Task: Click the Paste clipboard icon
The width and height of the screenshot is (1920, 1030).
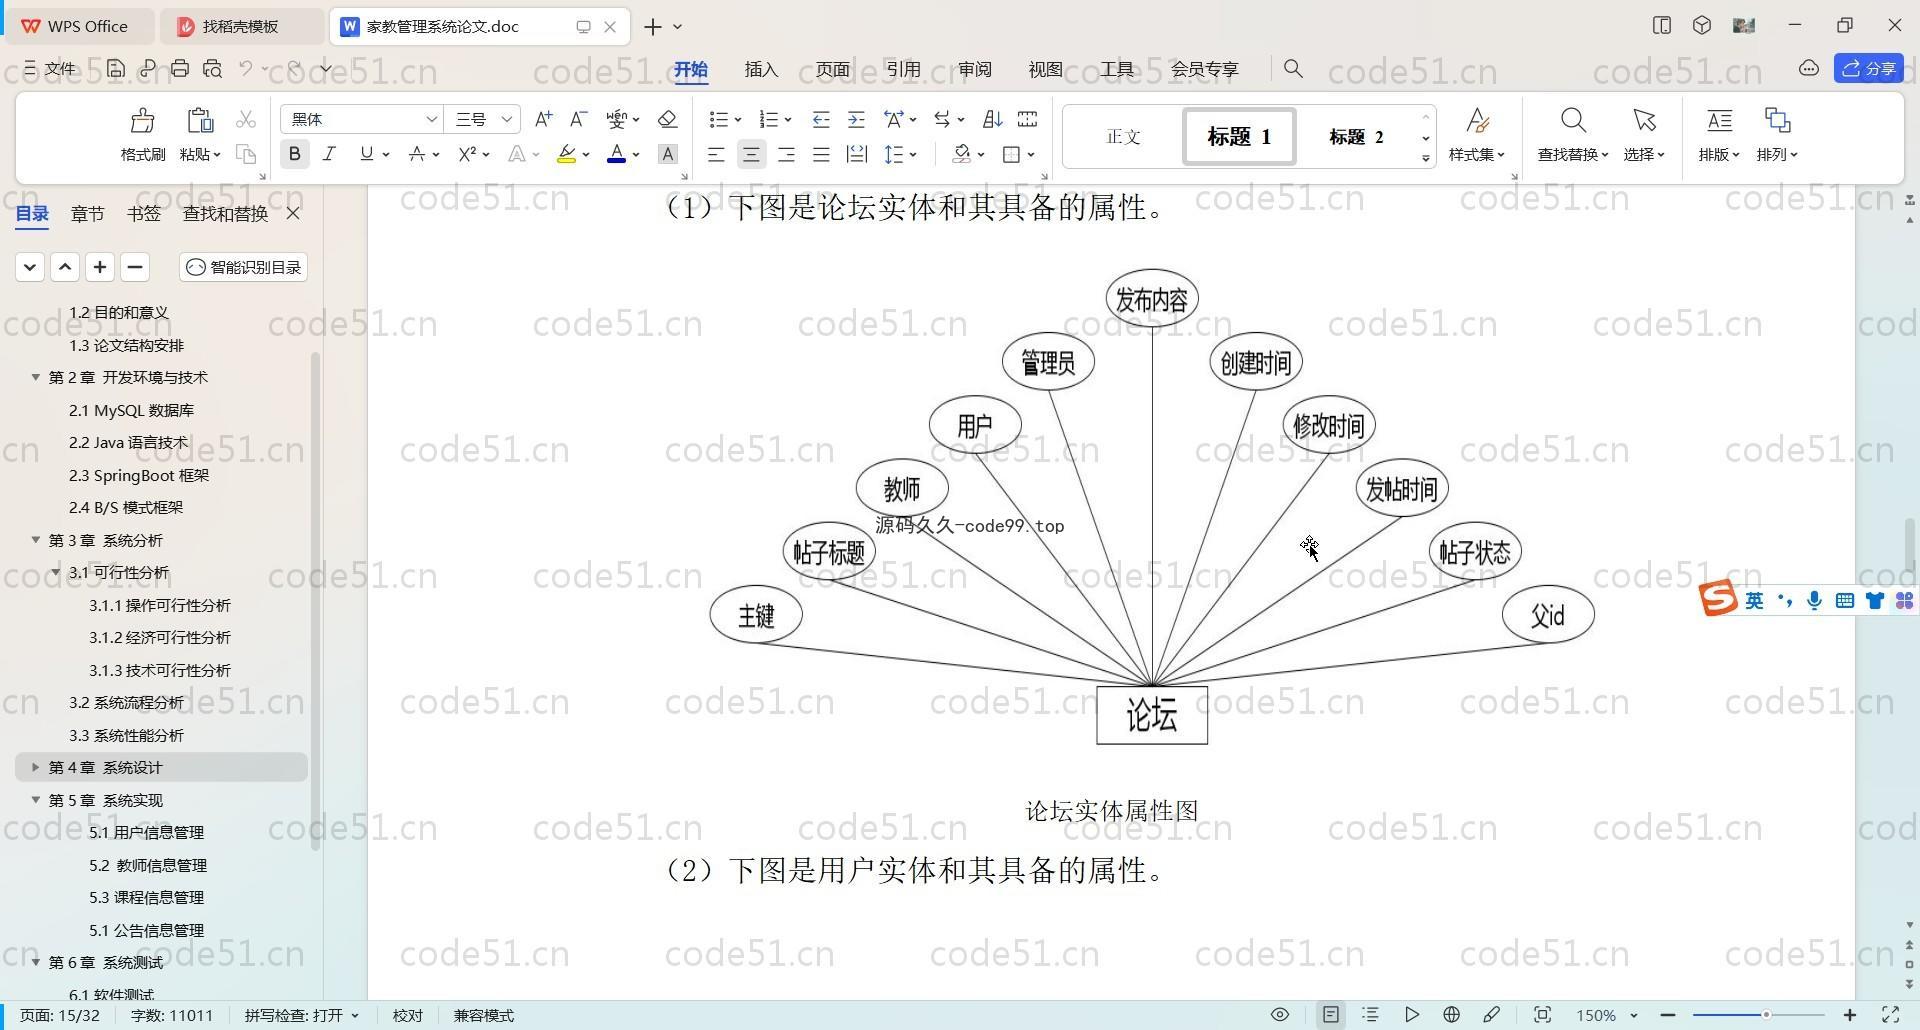Action: coord(200,121)
